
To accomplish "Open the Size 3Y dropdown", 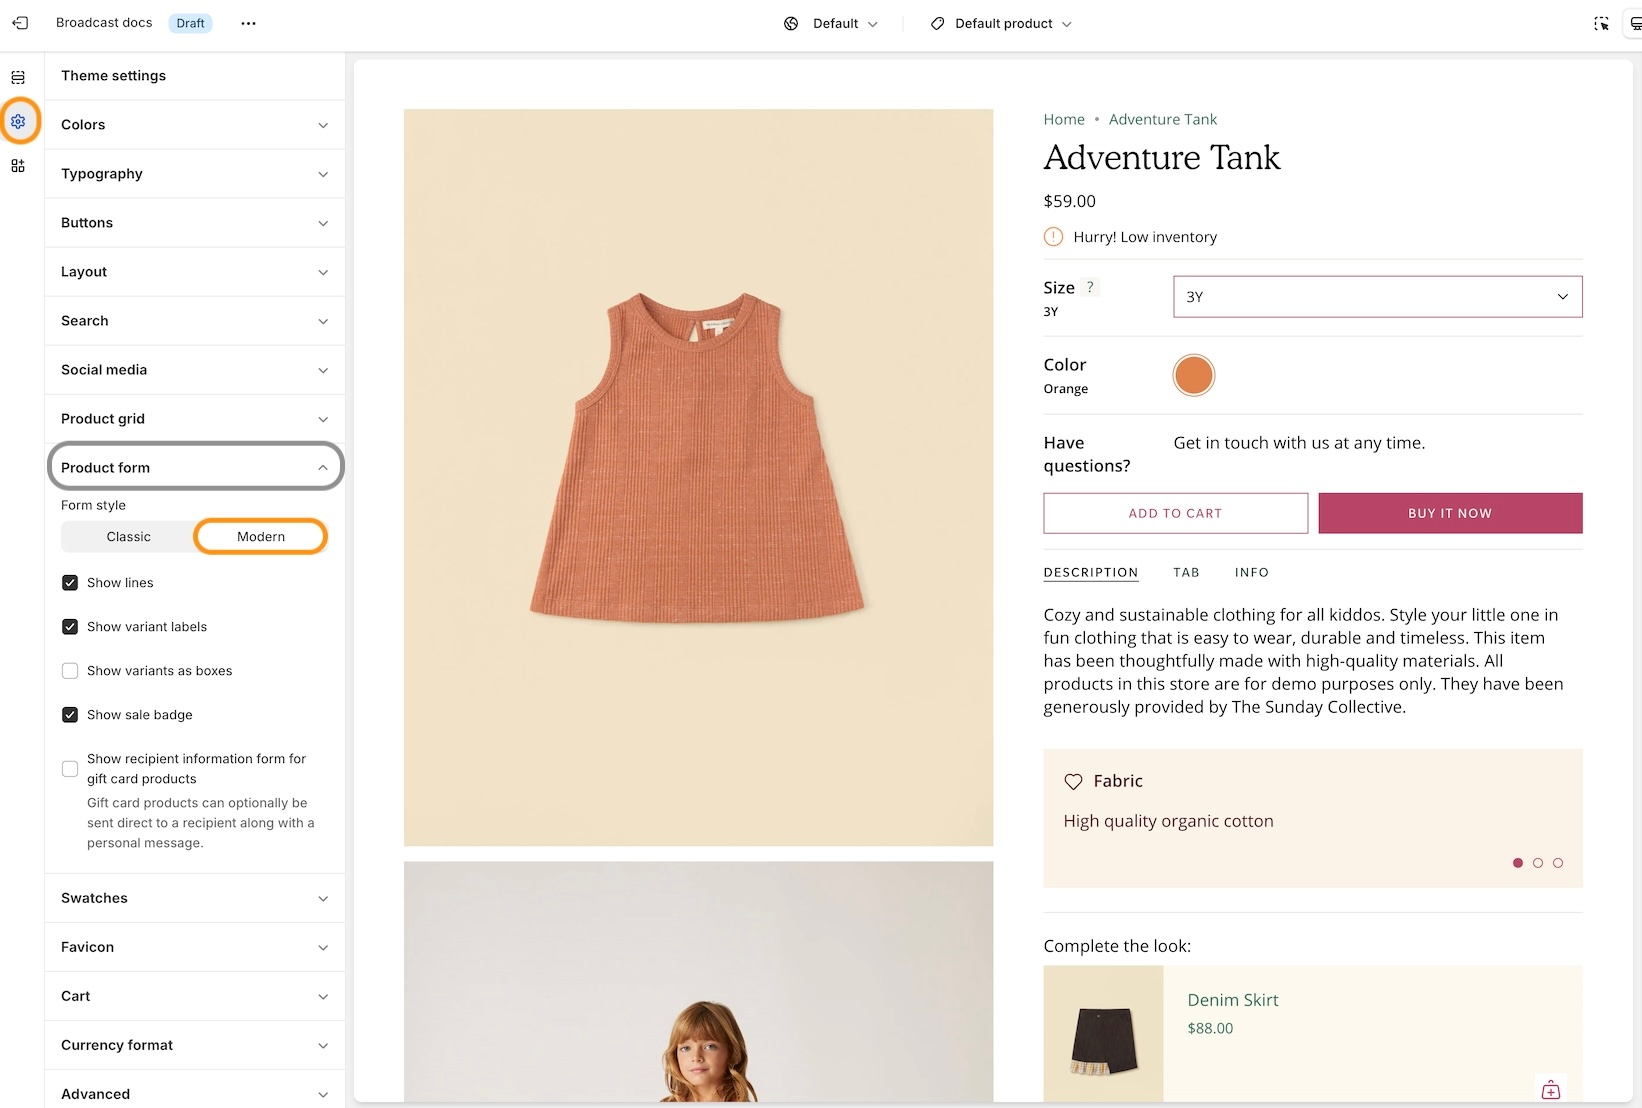I will tap(1377, 297).
